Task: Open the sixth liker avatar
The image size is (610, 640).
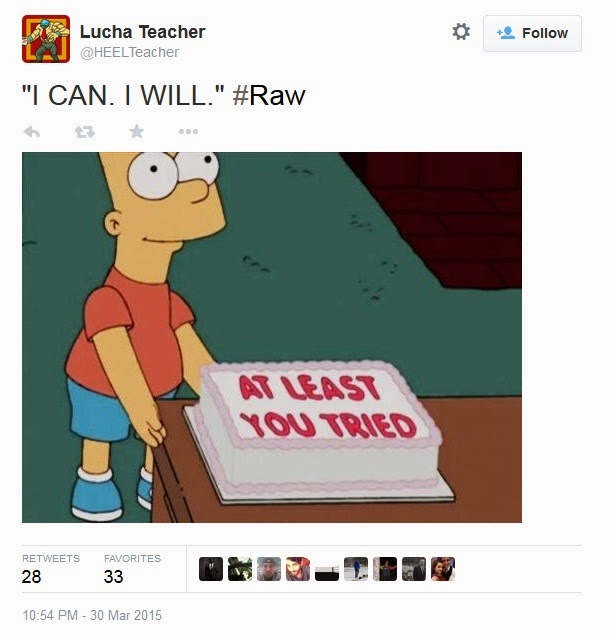Action: [356, 569]
